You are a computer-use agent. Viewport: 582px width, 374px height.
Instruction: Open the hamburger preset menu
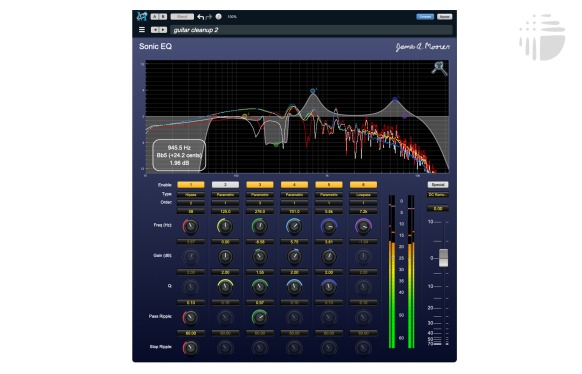pyautogui.click(x=142, y=30)
